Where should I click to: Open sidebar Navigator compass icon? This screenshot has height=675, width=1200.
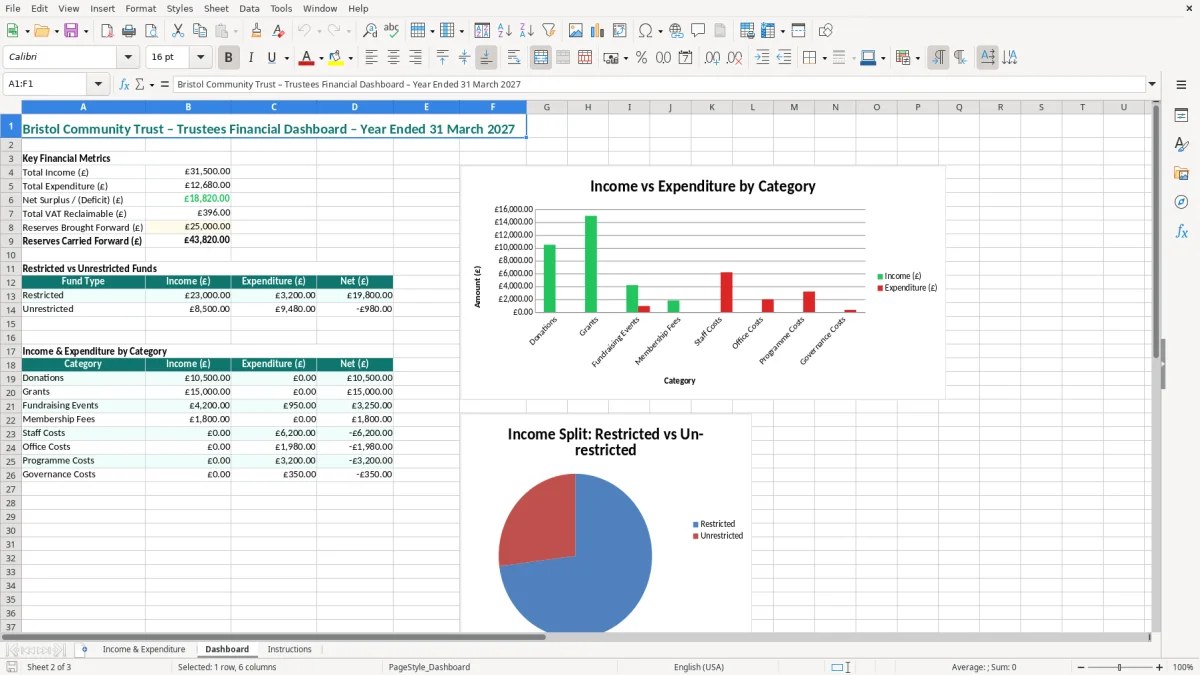pyautogui.click(x=1181, y=202)
